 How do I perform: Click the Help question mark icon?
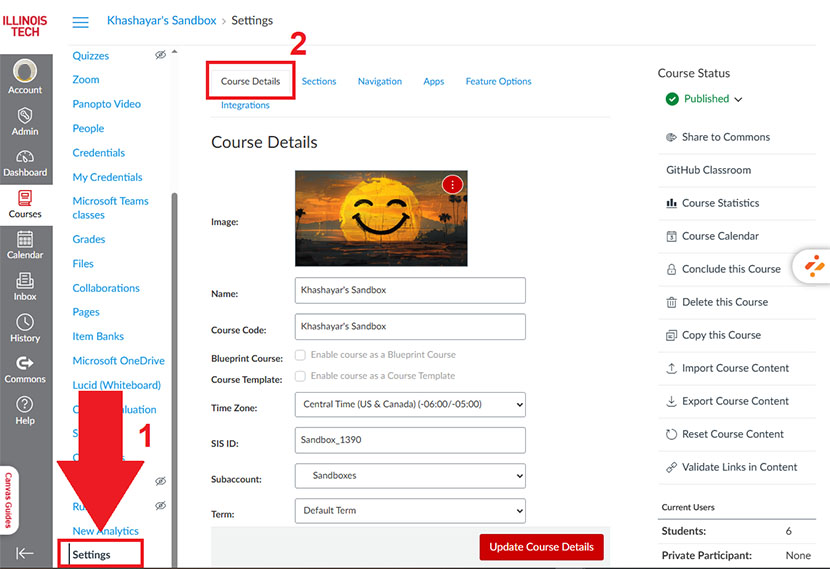click(25, 405)
